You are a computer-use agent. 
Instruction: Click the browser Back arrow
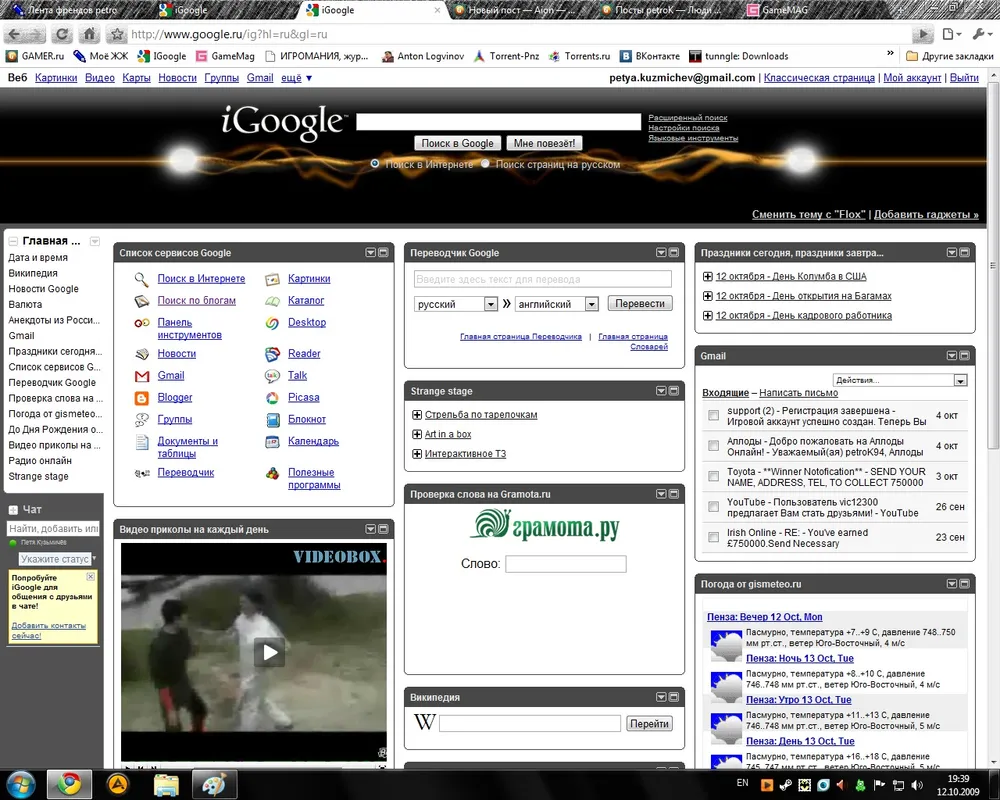tap(15, 34)
